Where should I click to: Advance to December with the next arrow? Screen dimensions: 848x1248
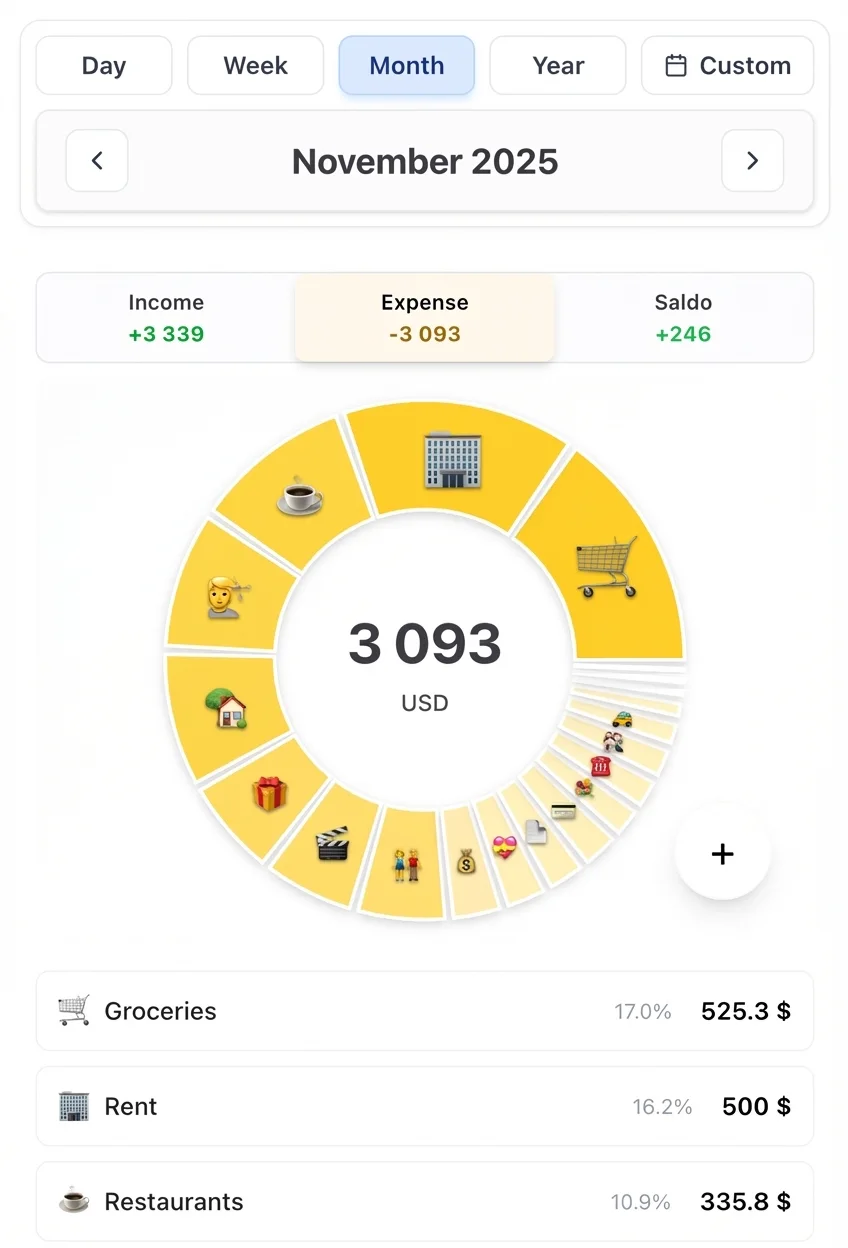(752, 161)
